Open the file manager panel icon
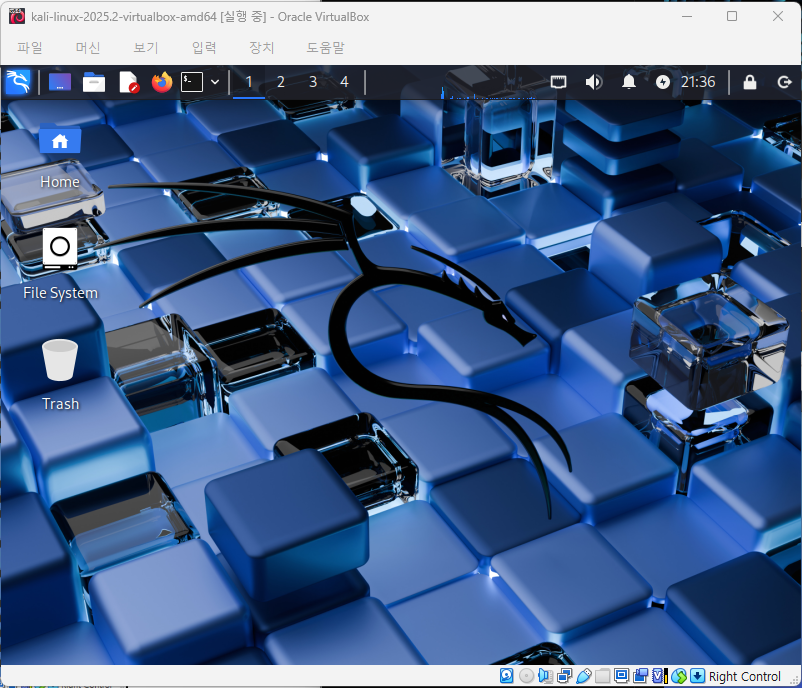 94,82
